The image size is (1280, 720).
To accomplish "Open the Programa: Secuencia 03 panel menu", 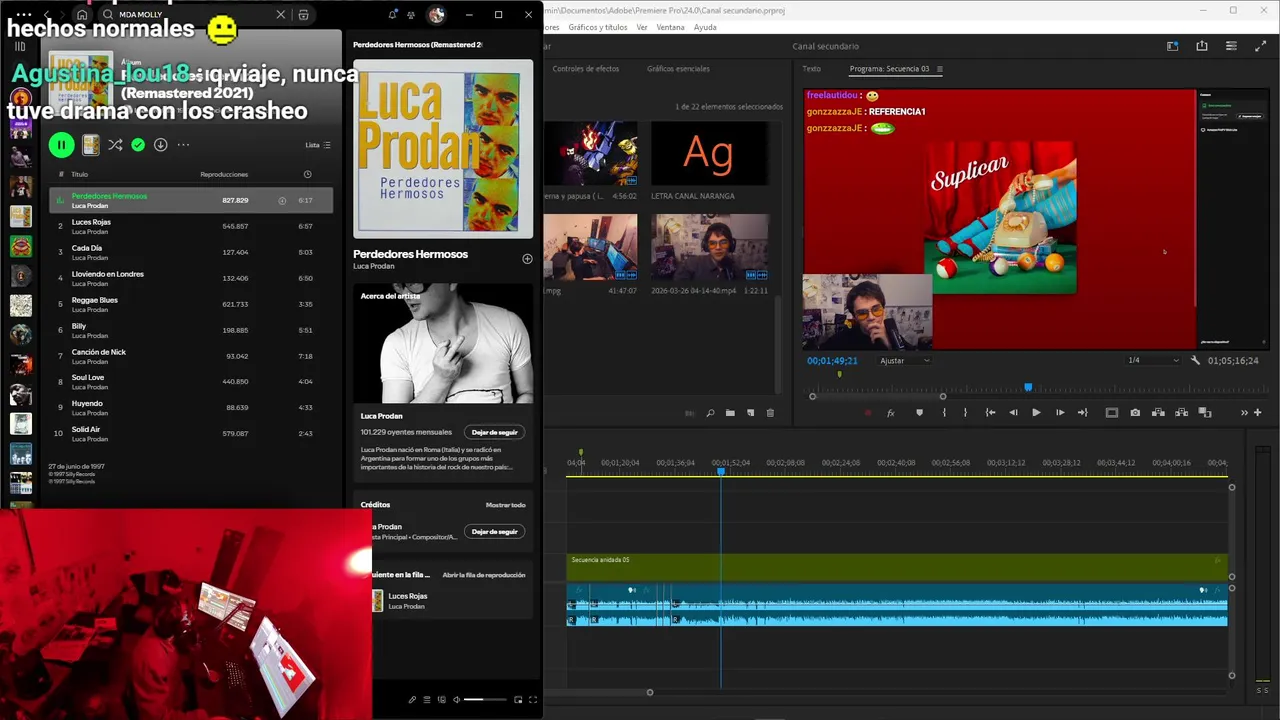I will pos(939,69).
